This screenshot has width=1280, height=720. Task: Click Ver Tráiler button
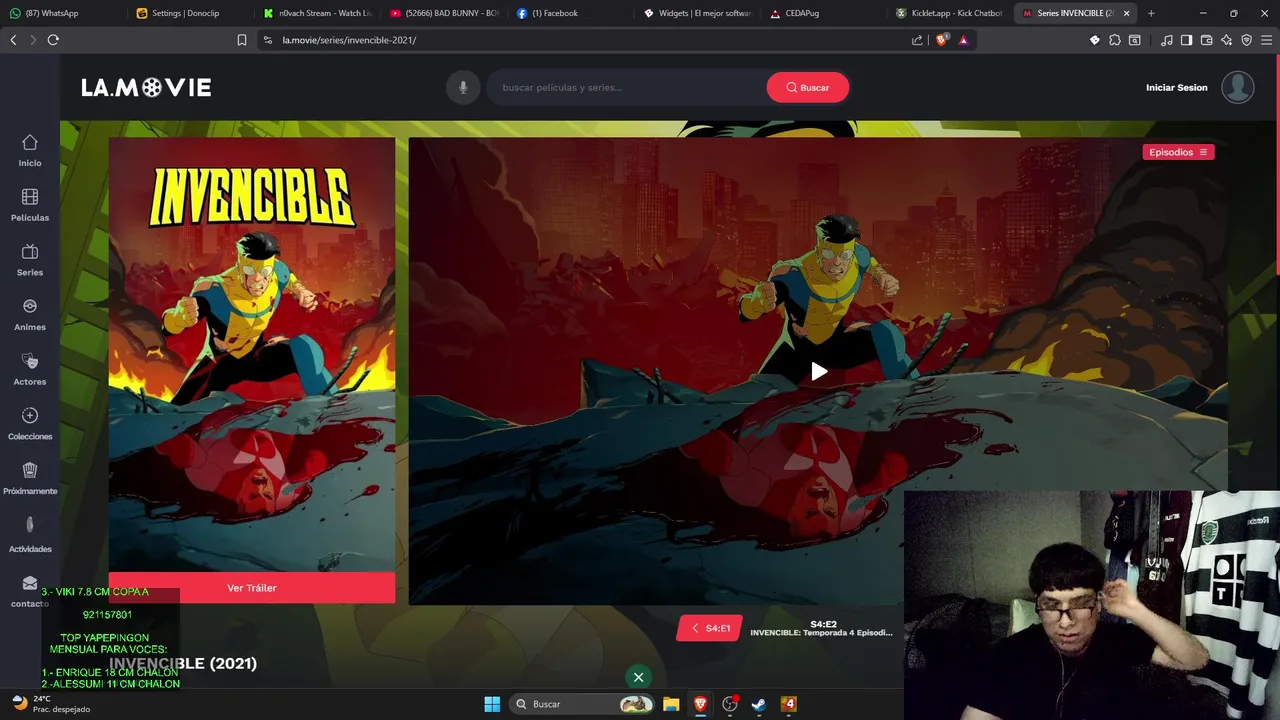[252, 588]
